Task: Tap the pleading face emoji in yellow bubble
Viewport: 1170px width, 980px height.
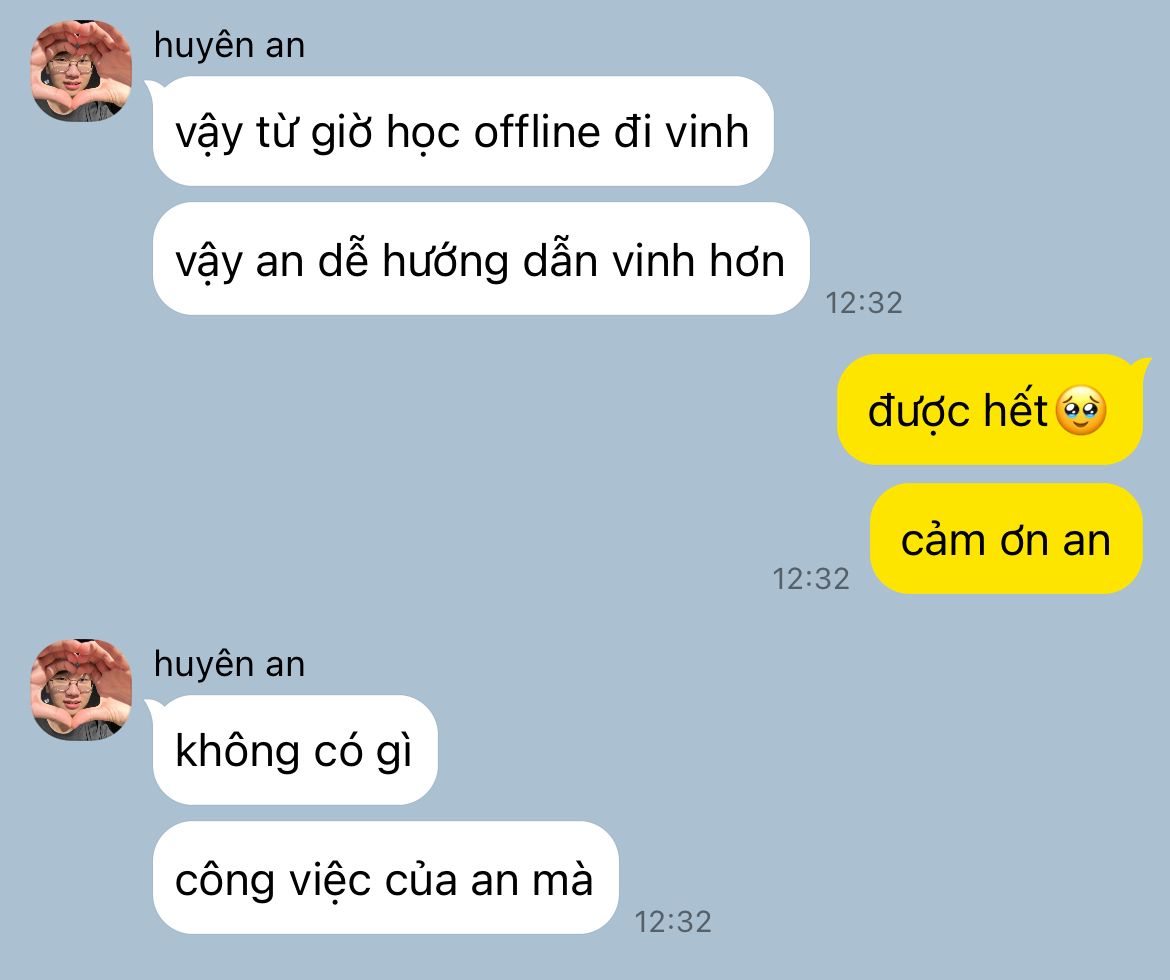Action: [1082, 411]
